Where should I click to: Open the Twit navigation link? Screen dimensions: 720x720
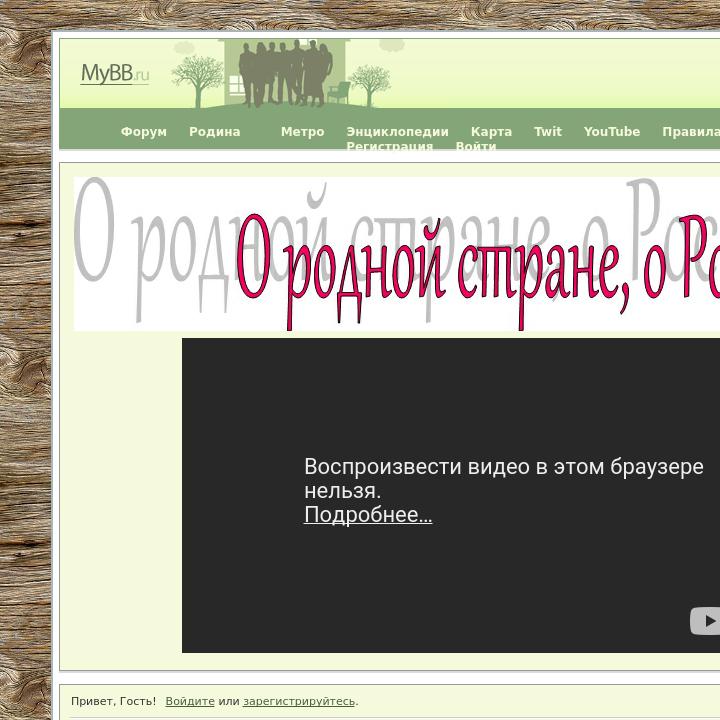click(x=548, y=132)
